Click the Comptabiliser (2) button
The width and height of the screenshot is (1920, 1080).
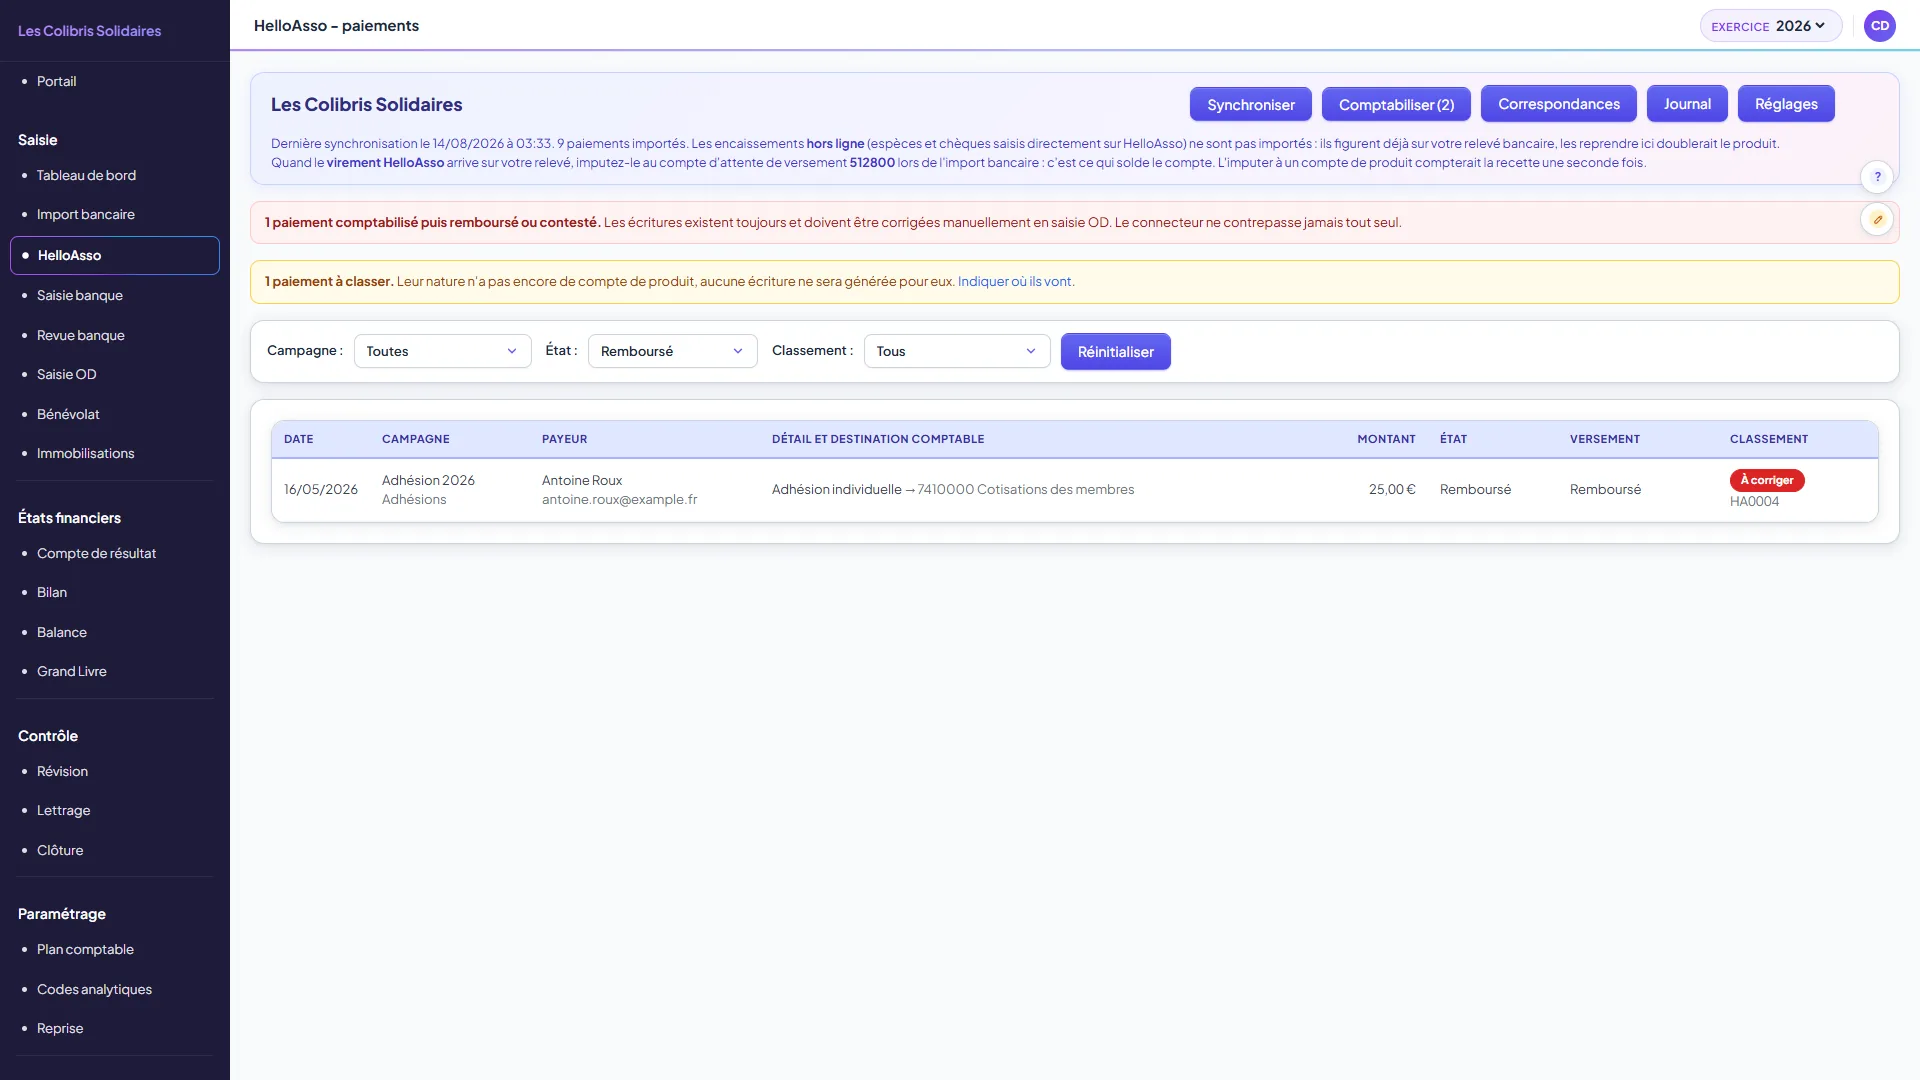[x=1396, y=104]
